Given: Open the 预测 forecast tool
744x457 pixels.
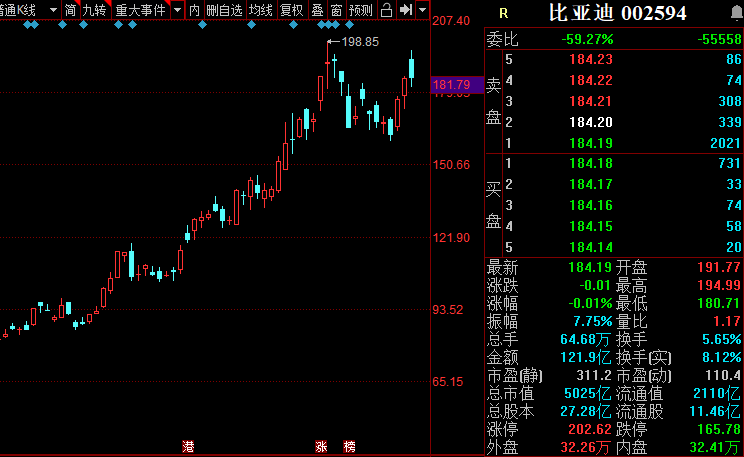Looking at the screenshot, I should coord(361,10).
